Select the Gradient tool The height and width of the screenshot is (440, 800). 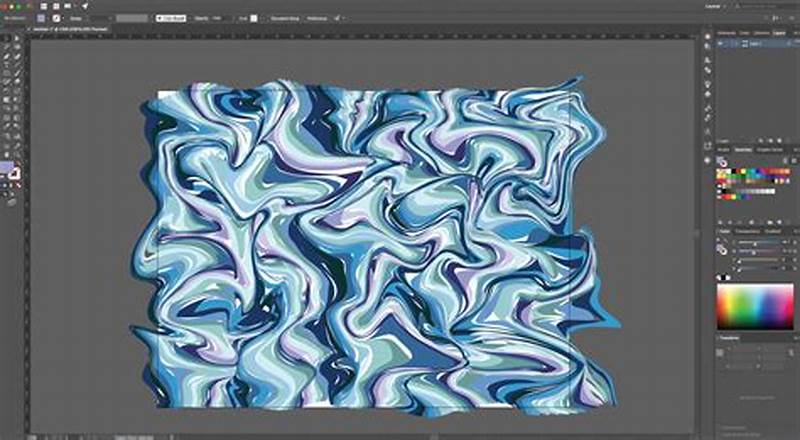click(x=17, y=118)
